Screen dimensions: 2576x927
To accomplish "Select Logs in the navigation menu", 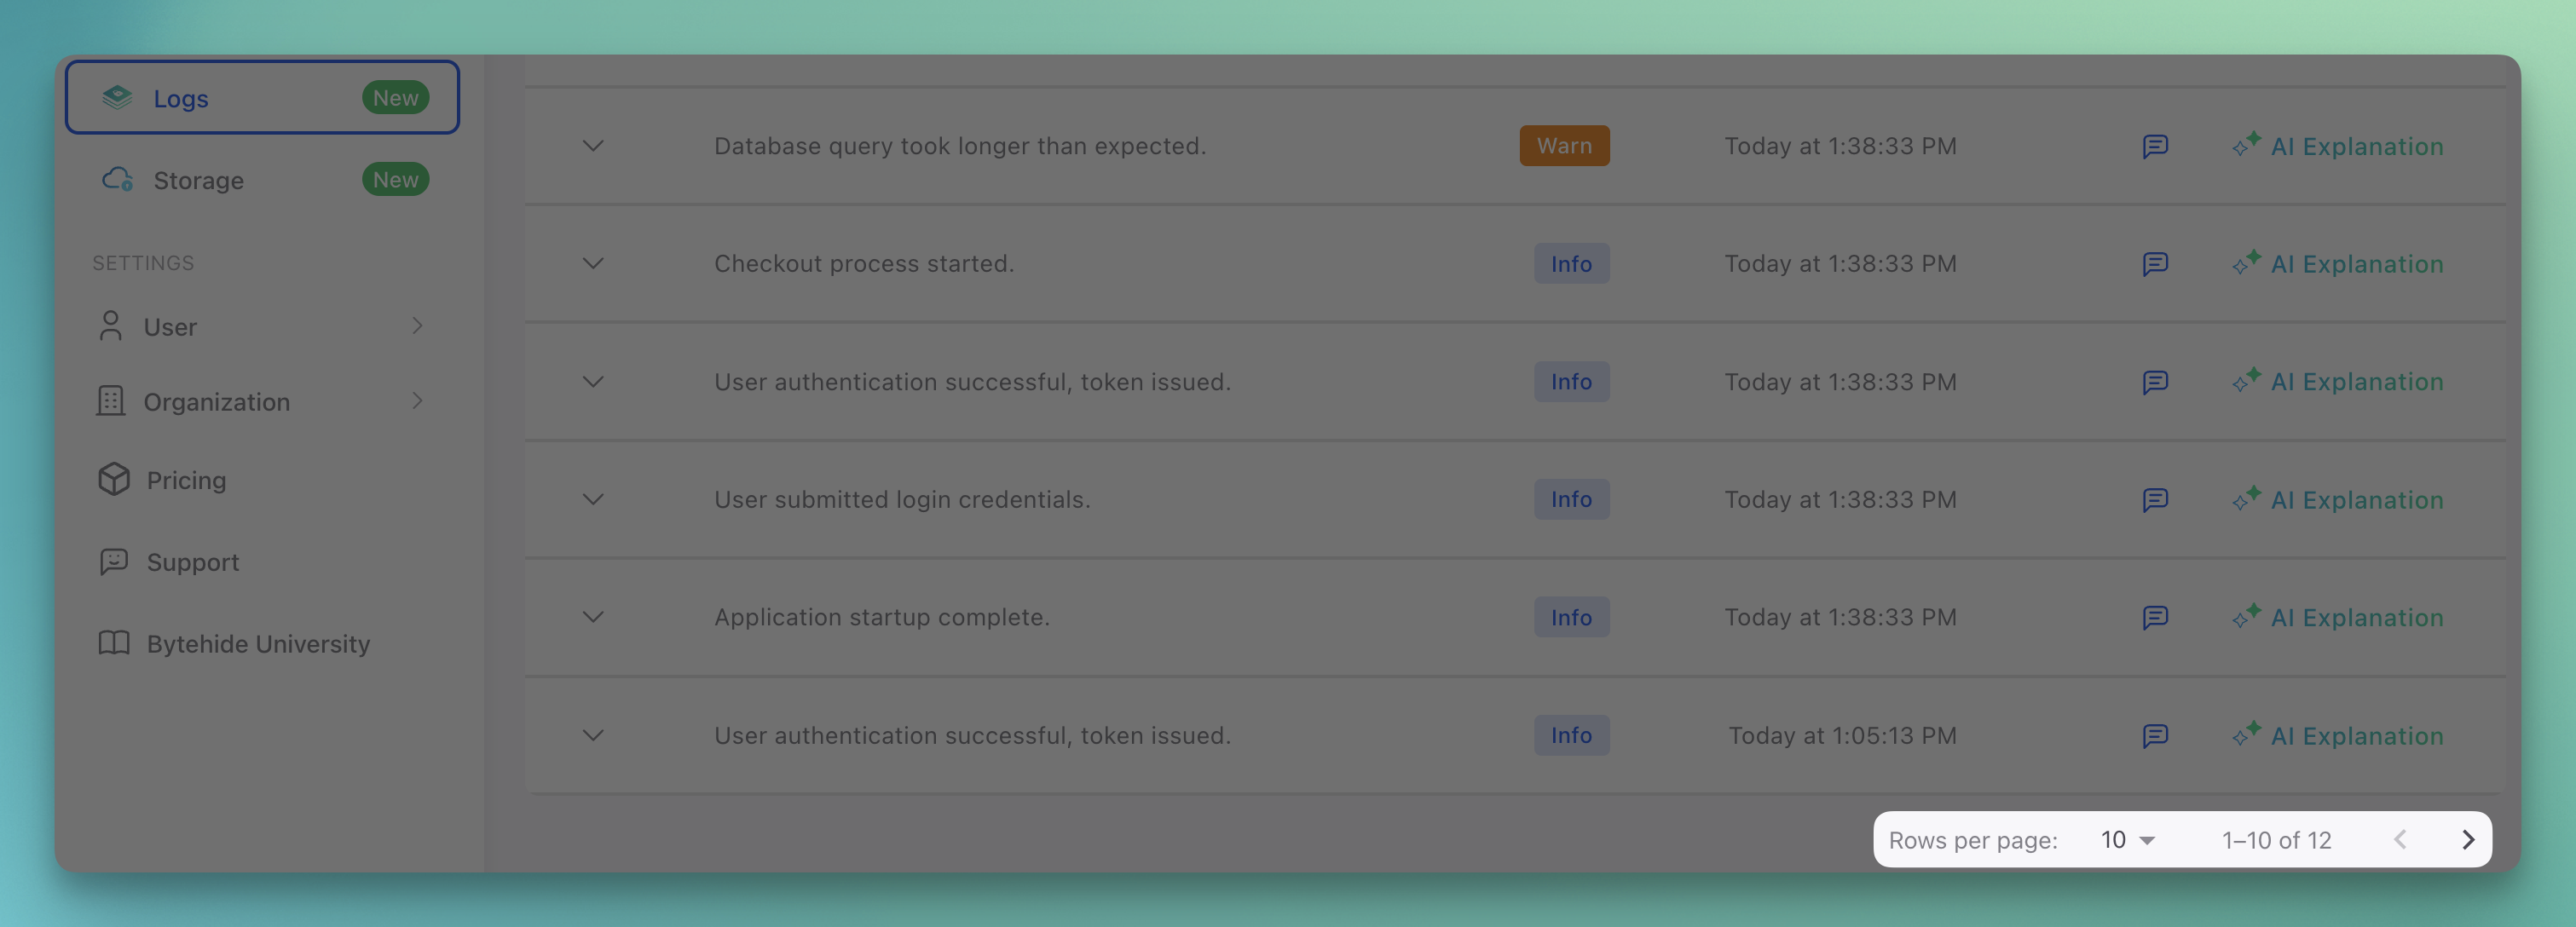I will coord(181,97).
